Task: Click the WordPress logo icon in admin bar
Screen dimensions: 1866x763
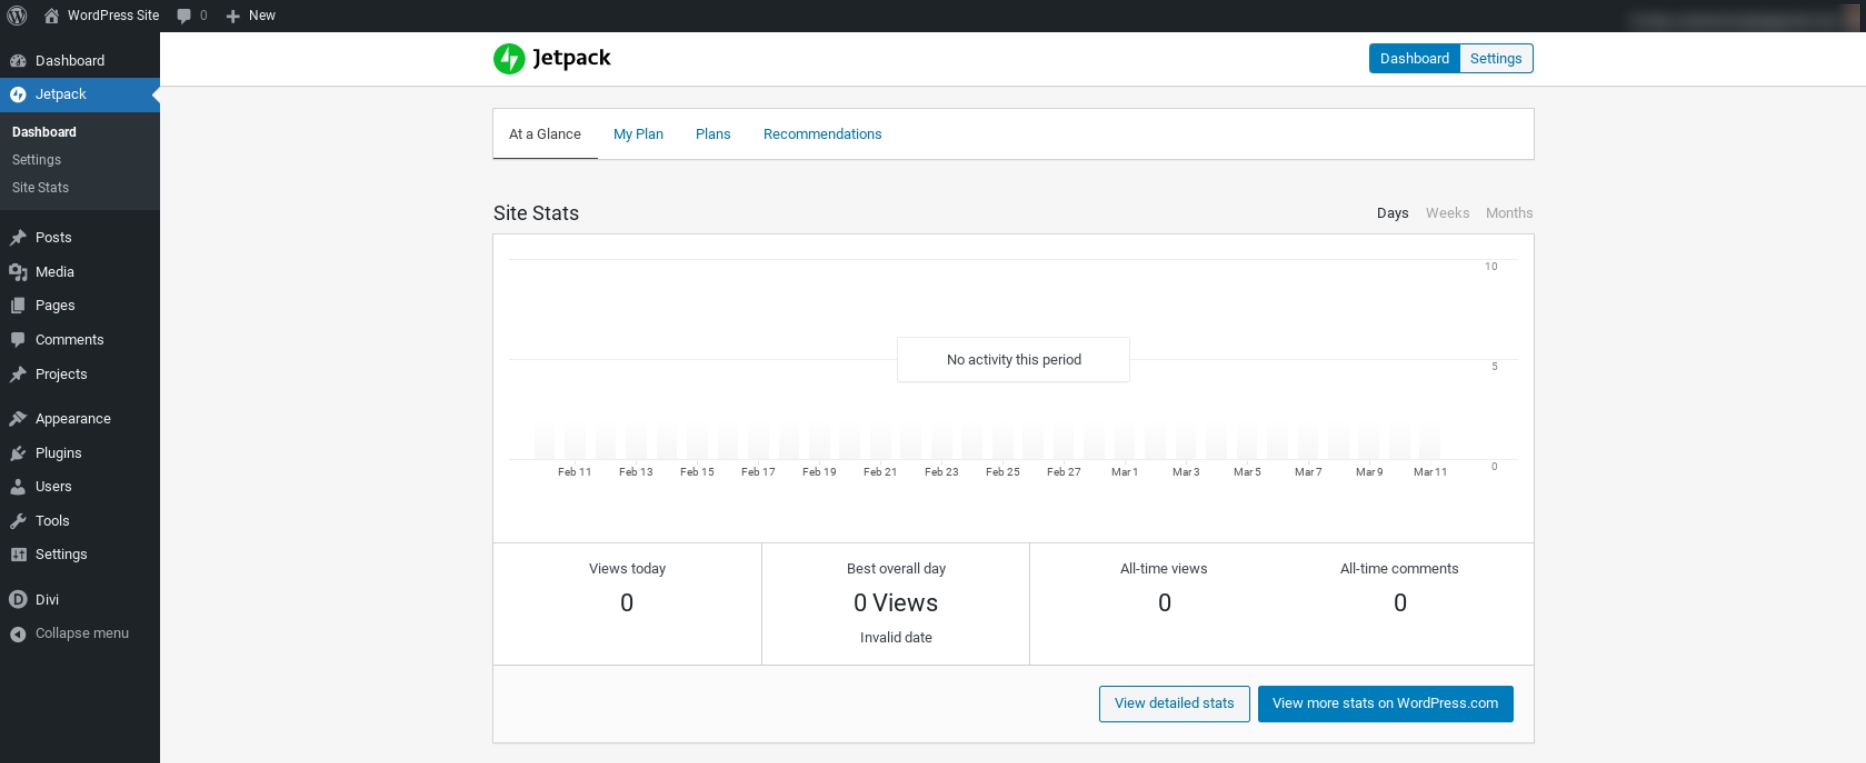Action: coord(17,15)
